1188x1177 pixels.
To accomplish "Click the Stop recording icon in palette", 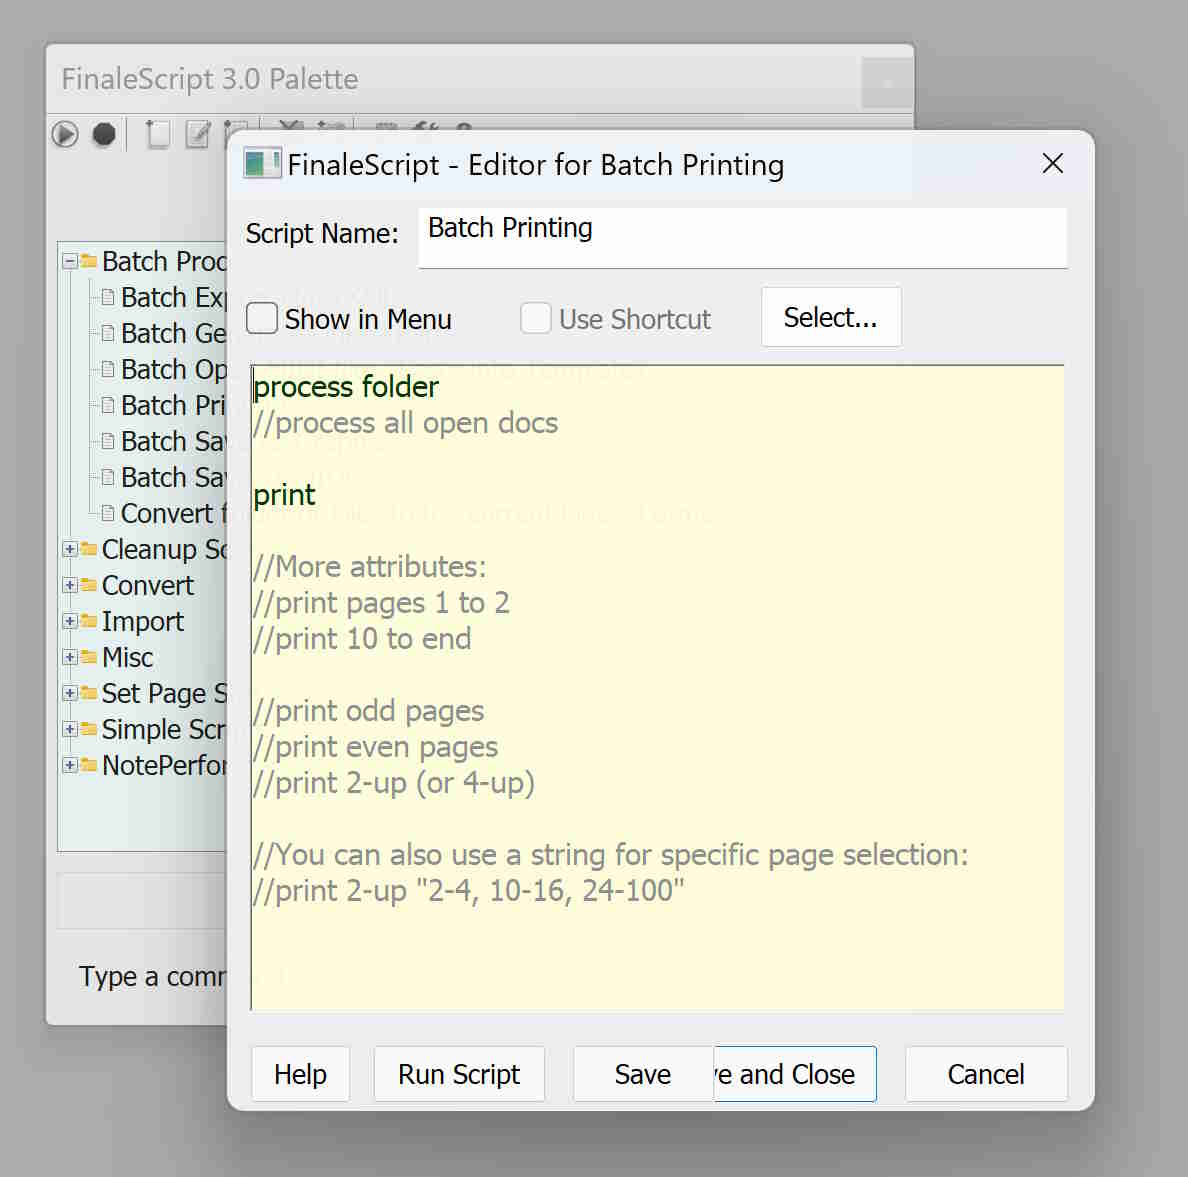I will click(x=104, y=134).
